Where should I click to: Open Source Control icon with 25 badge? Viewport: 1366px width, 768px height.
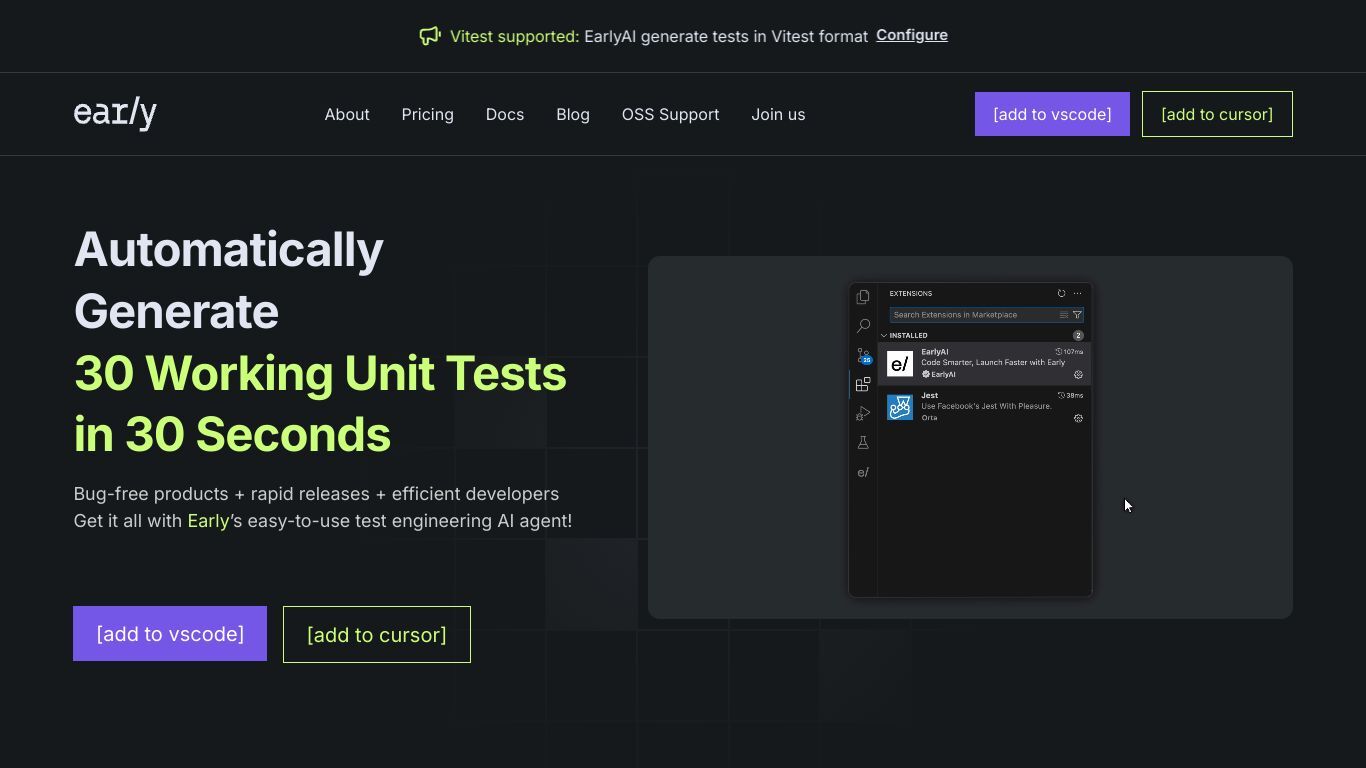click(x=864, y=356)
